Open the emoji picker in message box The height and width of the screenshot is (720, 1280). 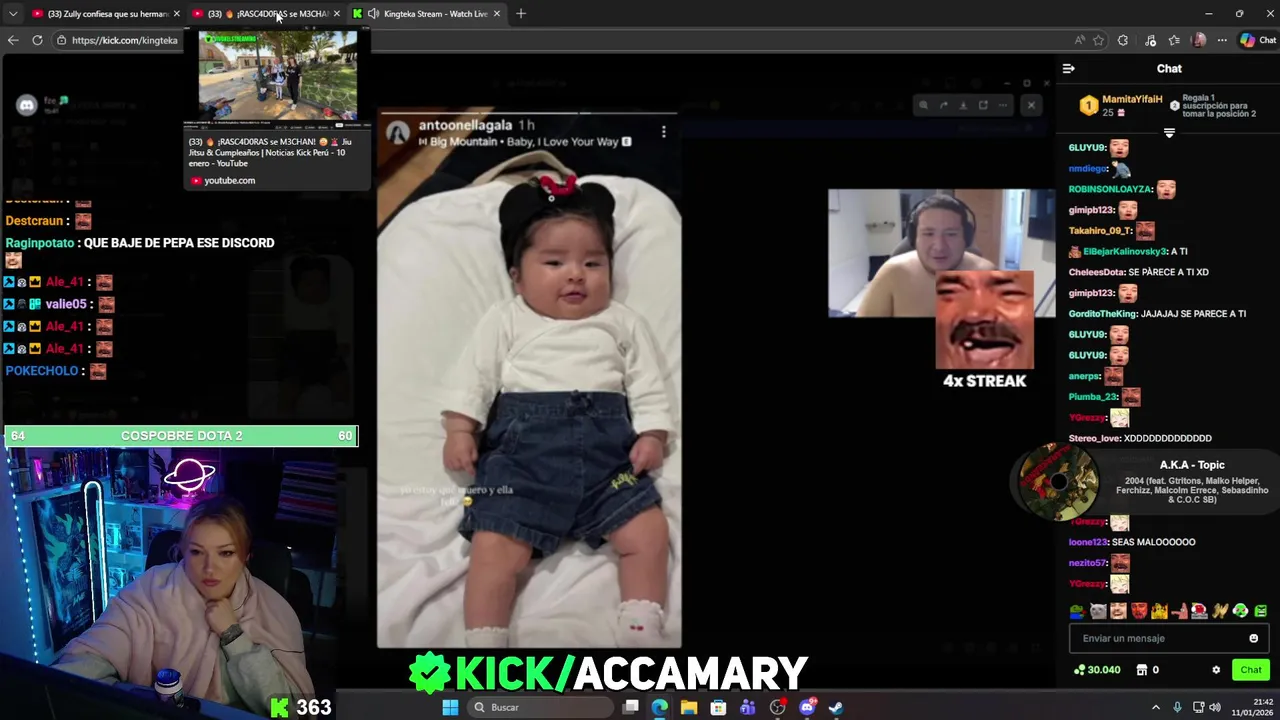click(1253, 638)
